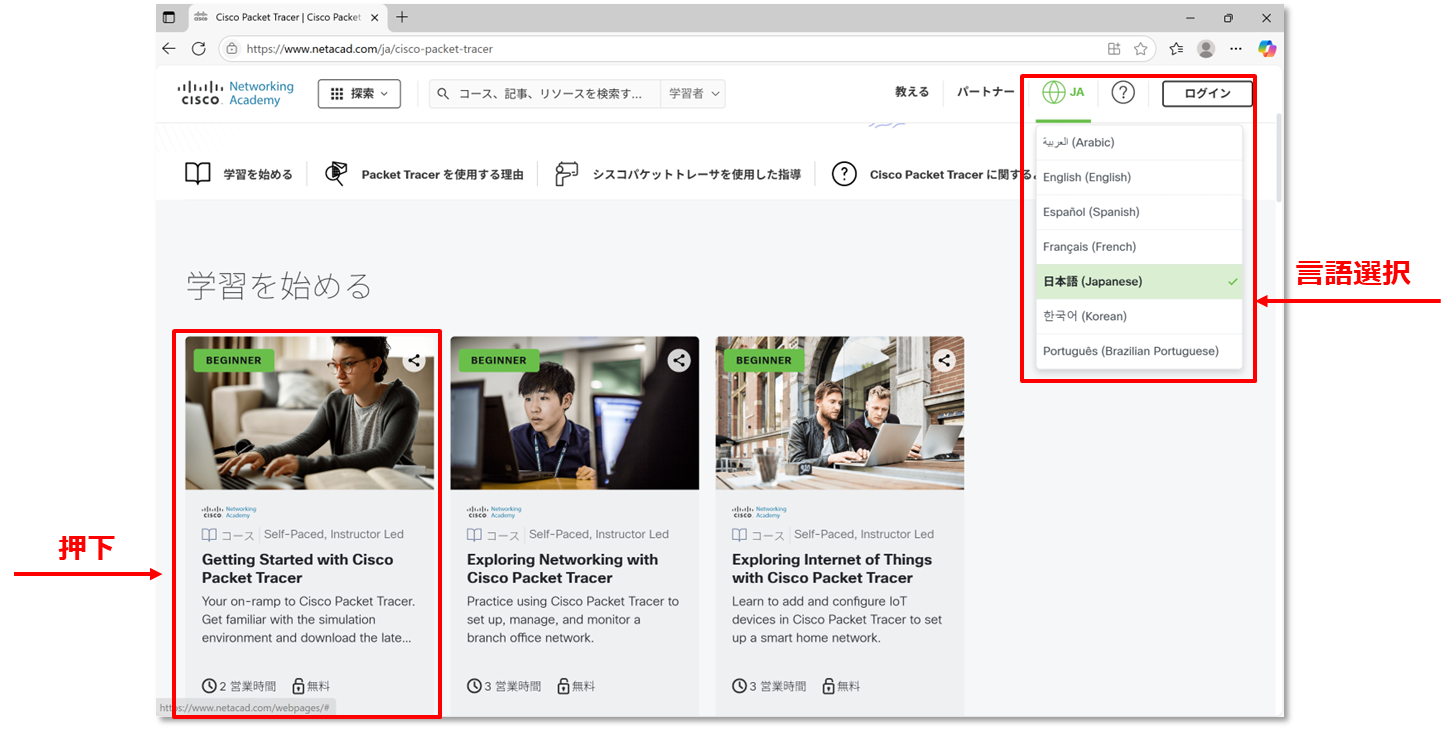Open the 探索 dropdown menu
This screenshot has width=1441, height=730.
click(359, 93)
